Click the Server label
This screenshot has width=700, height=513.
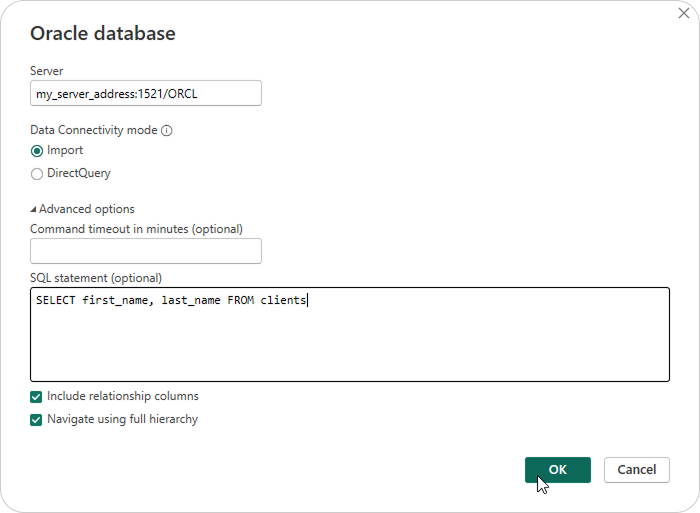coord(46,71)
